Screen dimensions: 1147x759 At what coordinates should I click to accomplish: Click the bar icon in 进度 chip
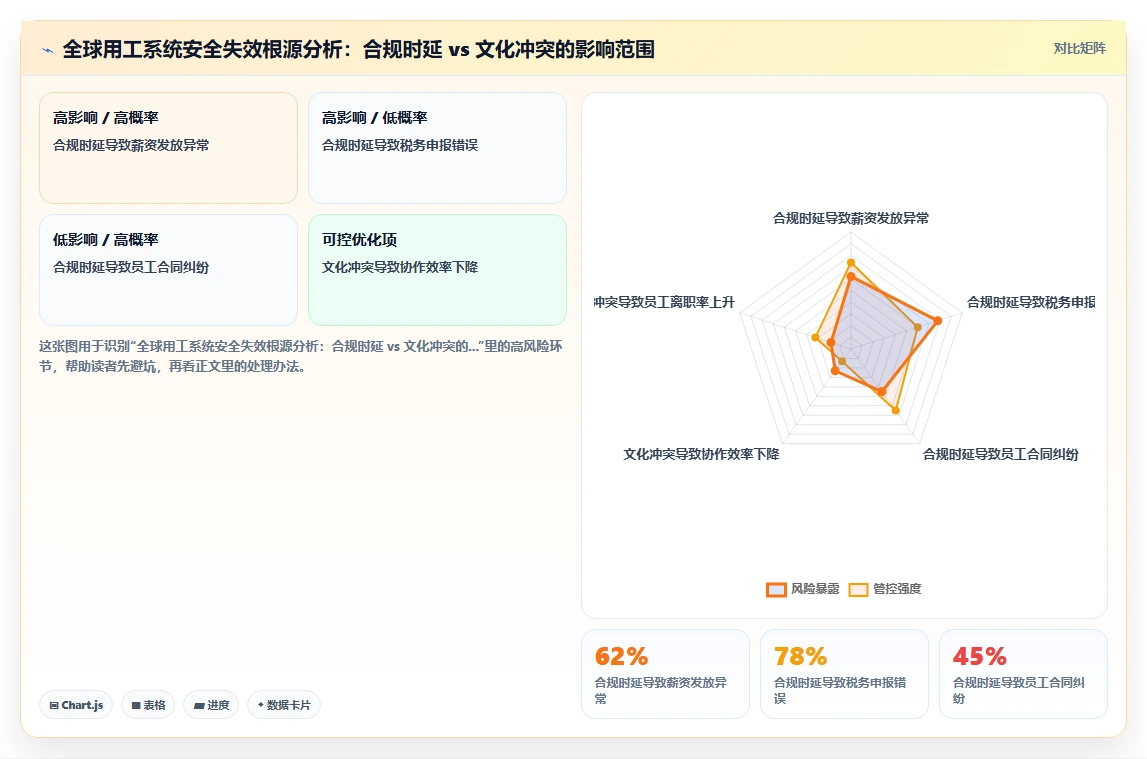click(x=198, y=706)
